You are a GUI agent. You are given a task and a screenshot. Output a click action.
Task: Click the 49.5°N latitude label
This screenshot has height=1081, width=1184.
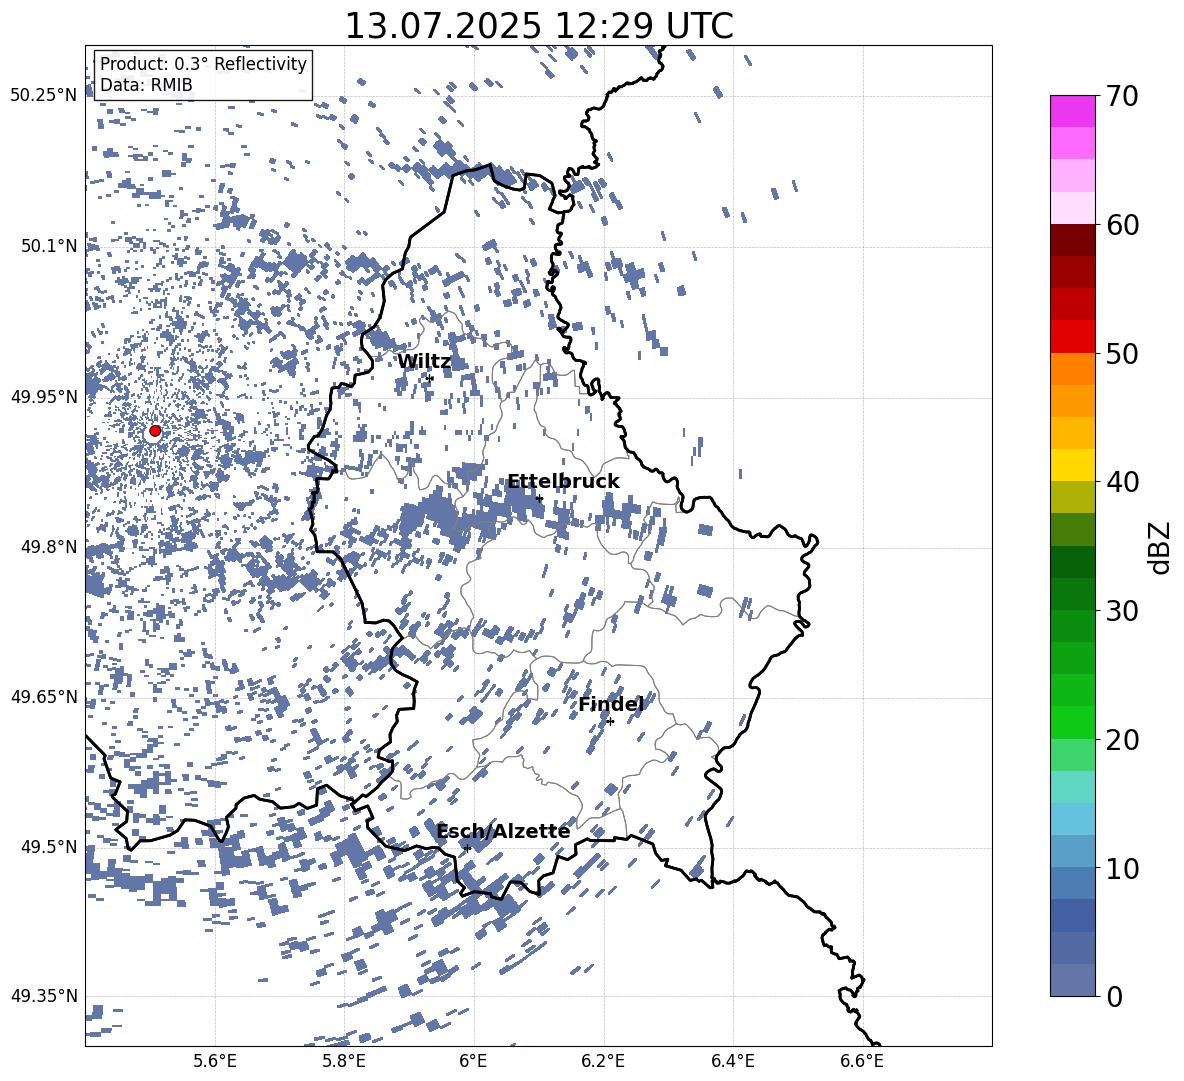click(x=49, y=846)
